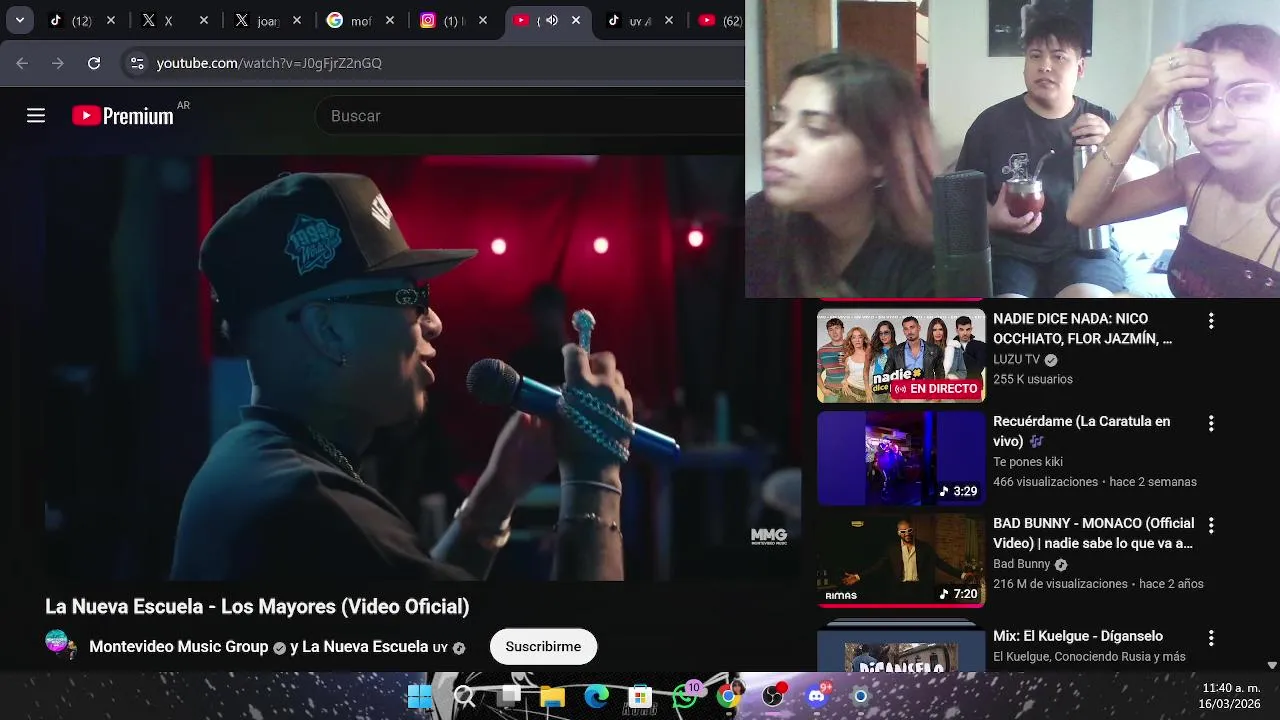Screen dimensions: 1280x720
Task: Close the Google mof tab
Action: click(390, 20)
